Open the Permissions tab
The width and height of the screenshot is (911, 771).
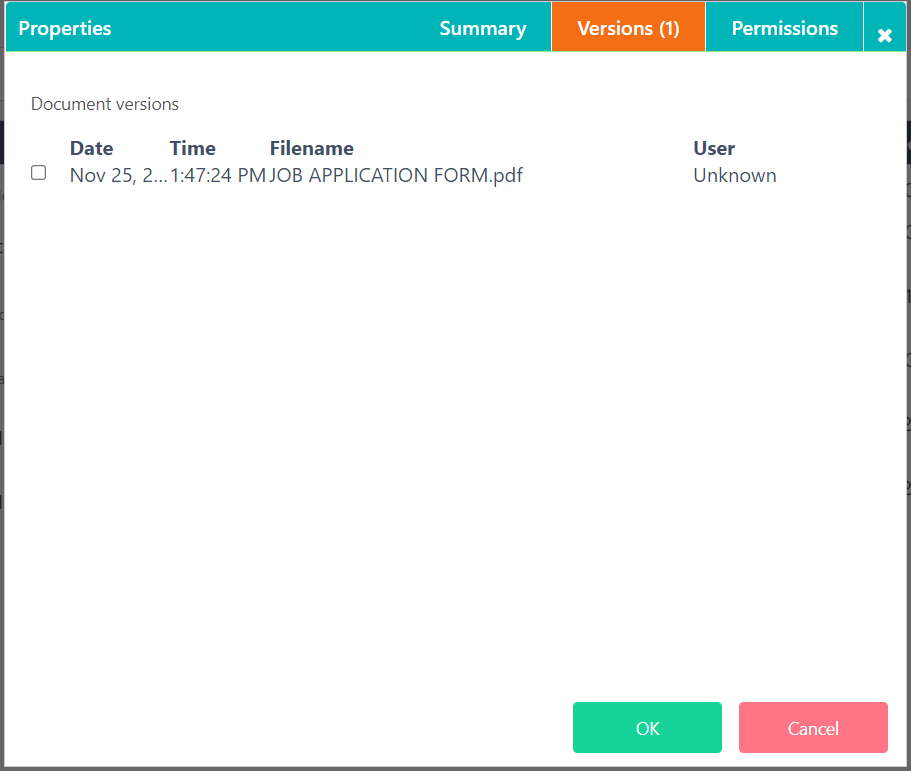tap(784, 28)
